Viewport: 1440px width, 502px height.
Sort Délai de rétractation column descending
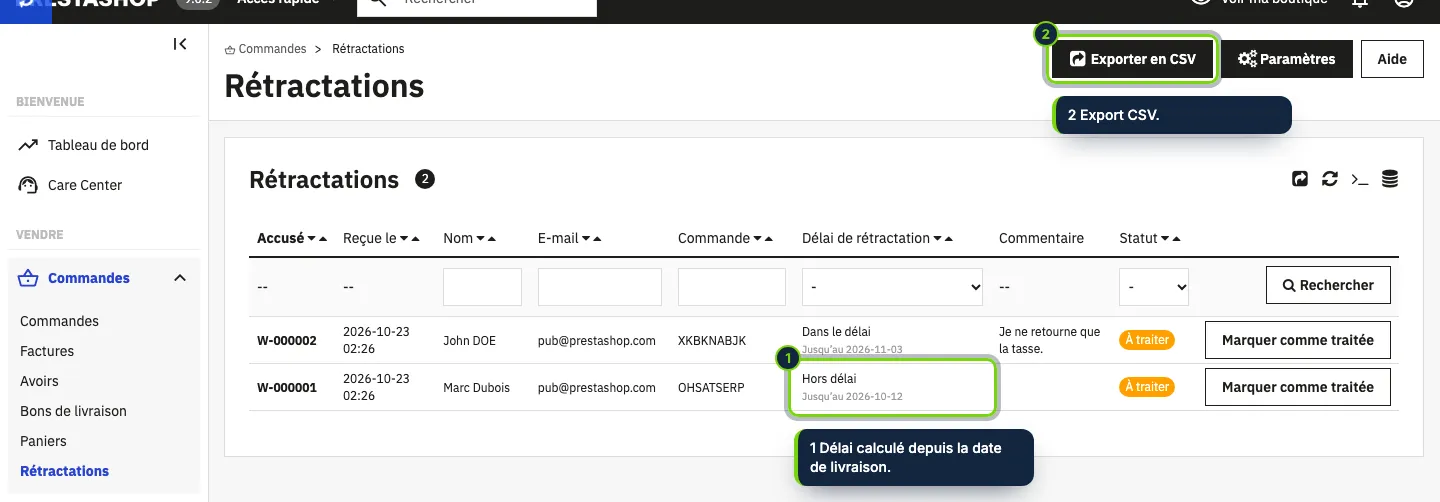click(x=938, y=239)
